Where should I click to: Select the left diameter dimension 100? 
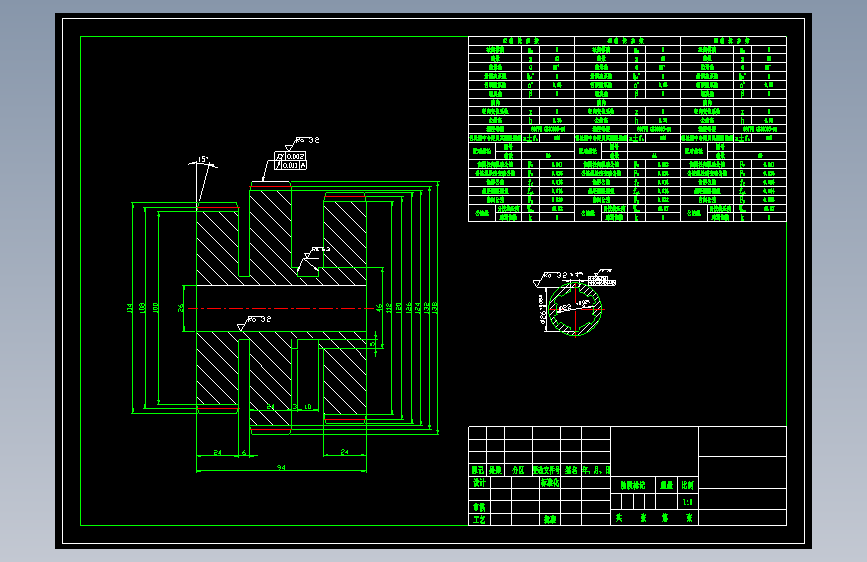tap(155, 308)
